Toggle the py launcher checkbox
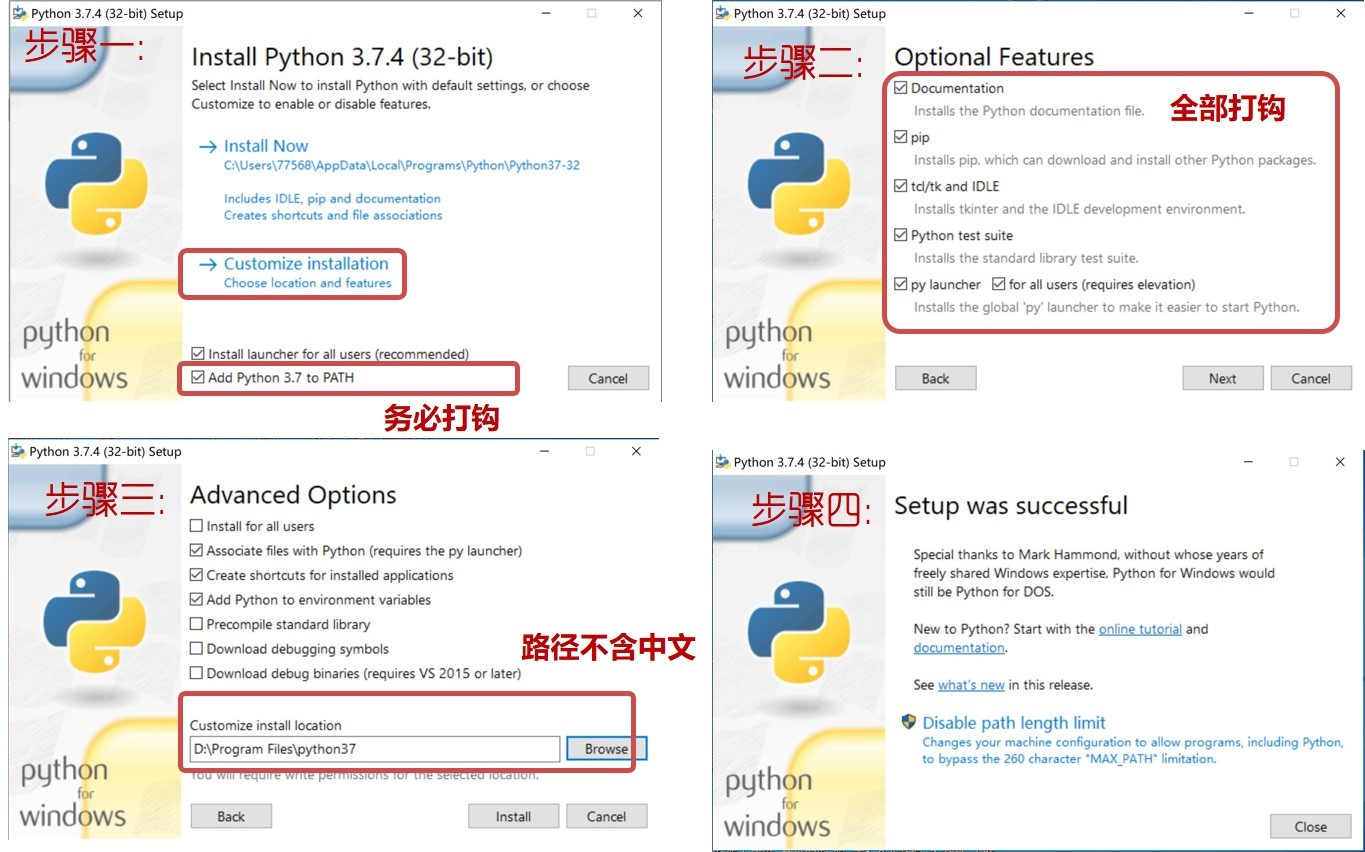The width and height of the screenshot is (1365, 852). [x=901, y=284]
